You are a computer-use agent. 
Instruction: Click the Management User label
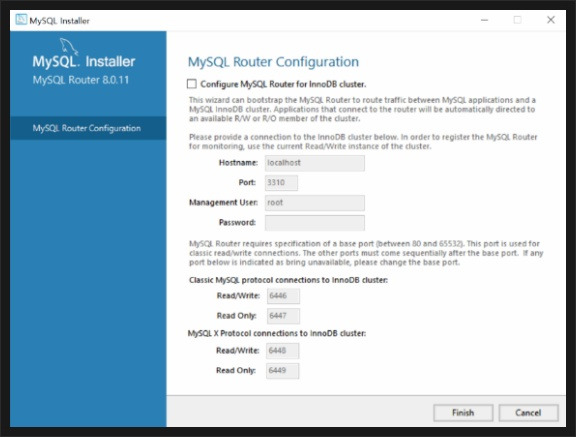pos(223,202)
